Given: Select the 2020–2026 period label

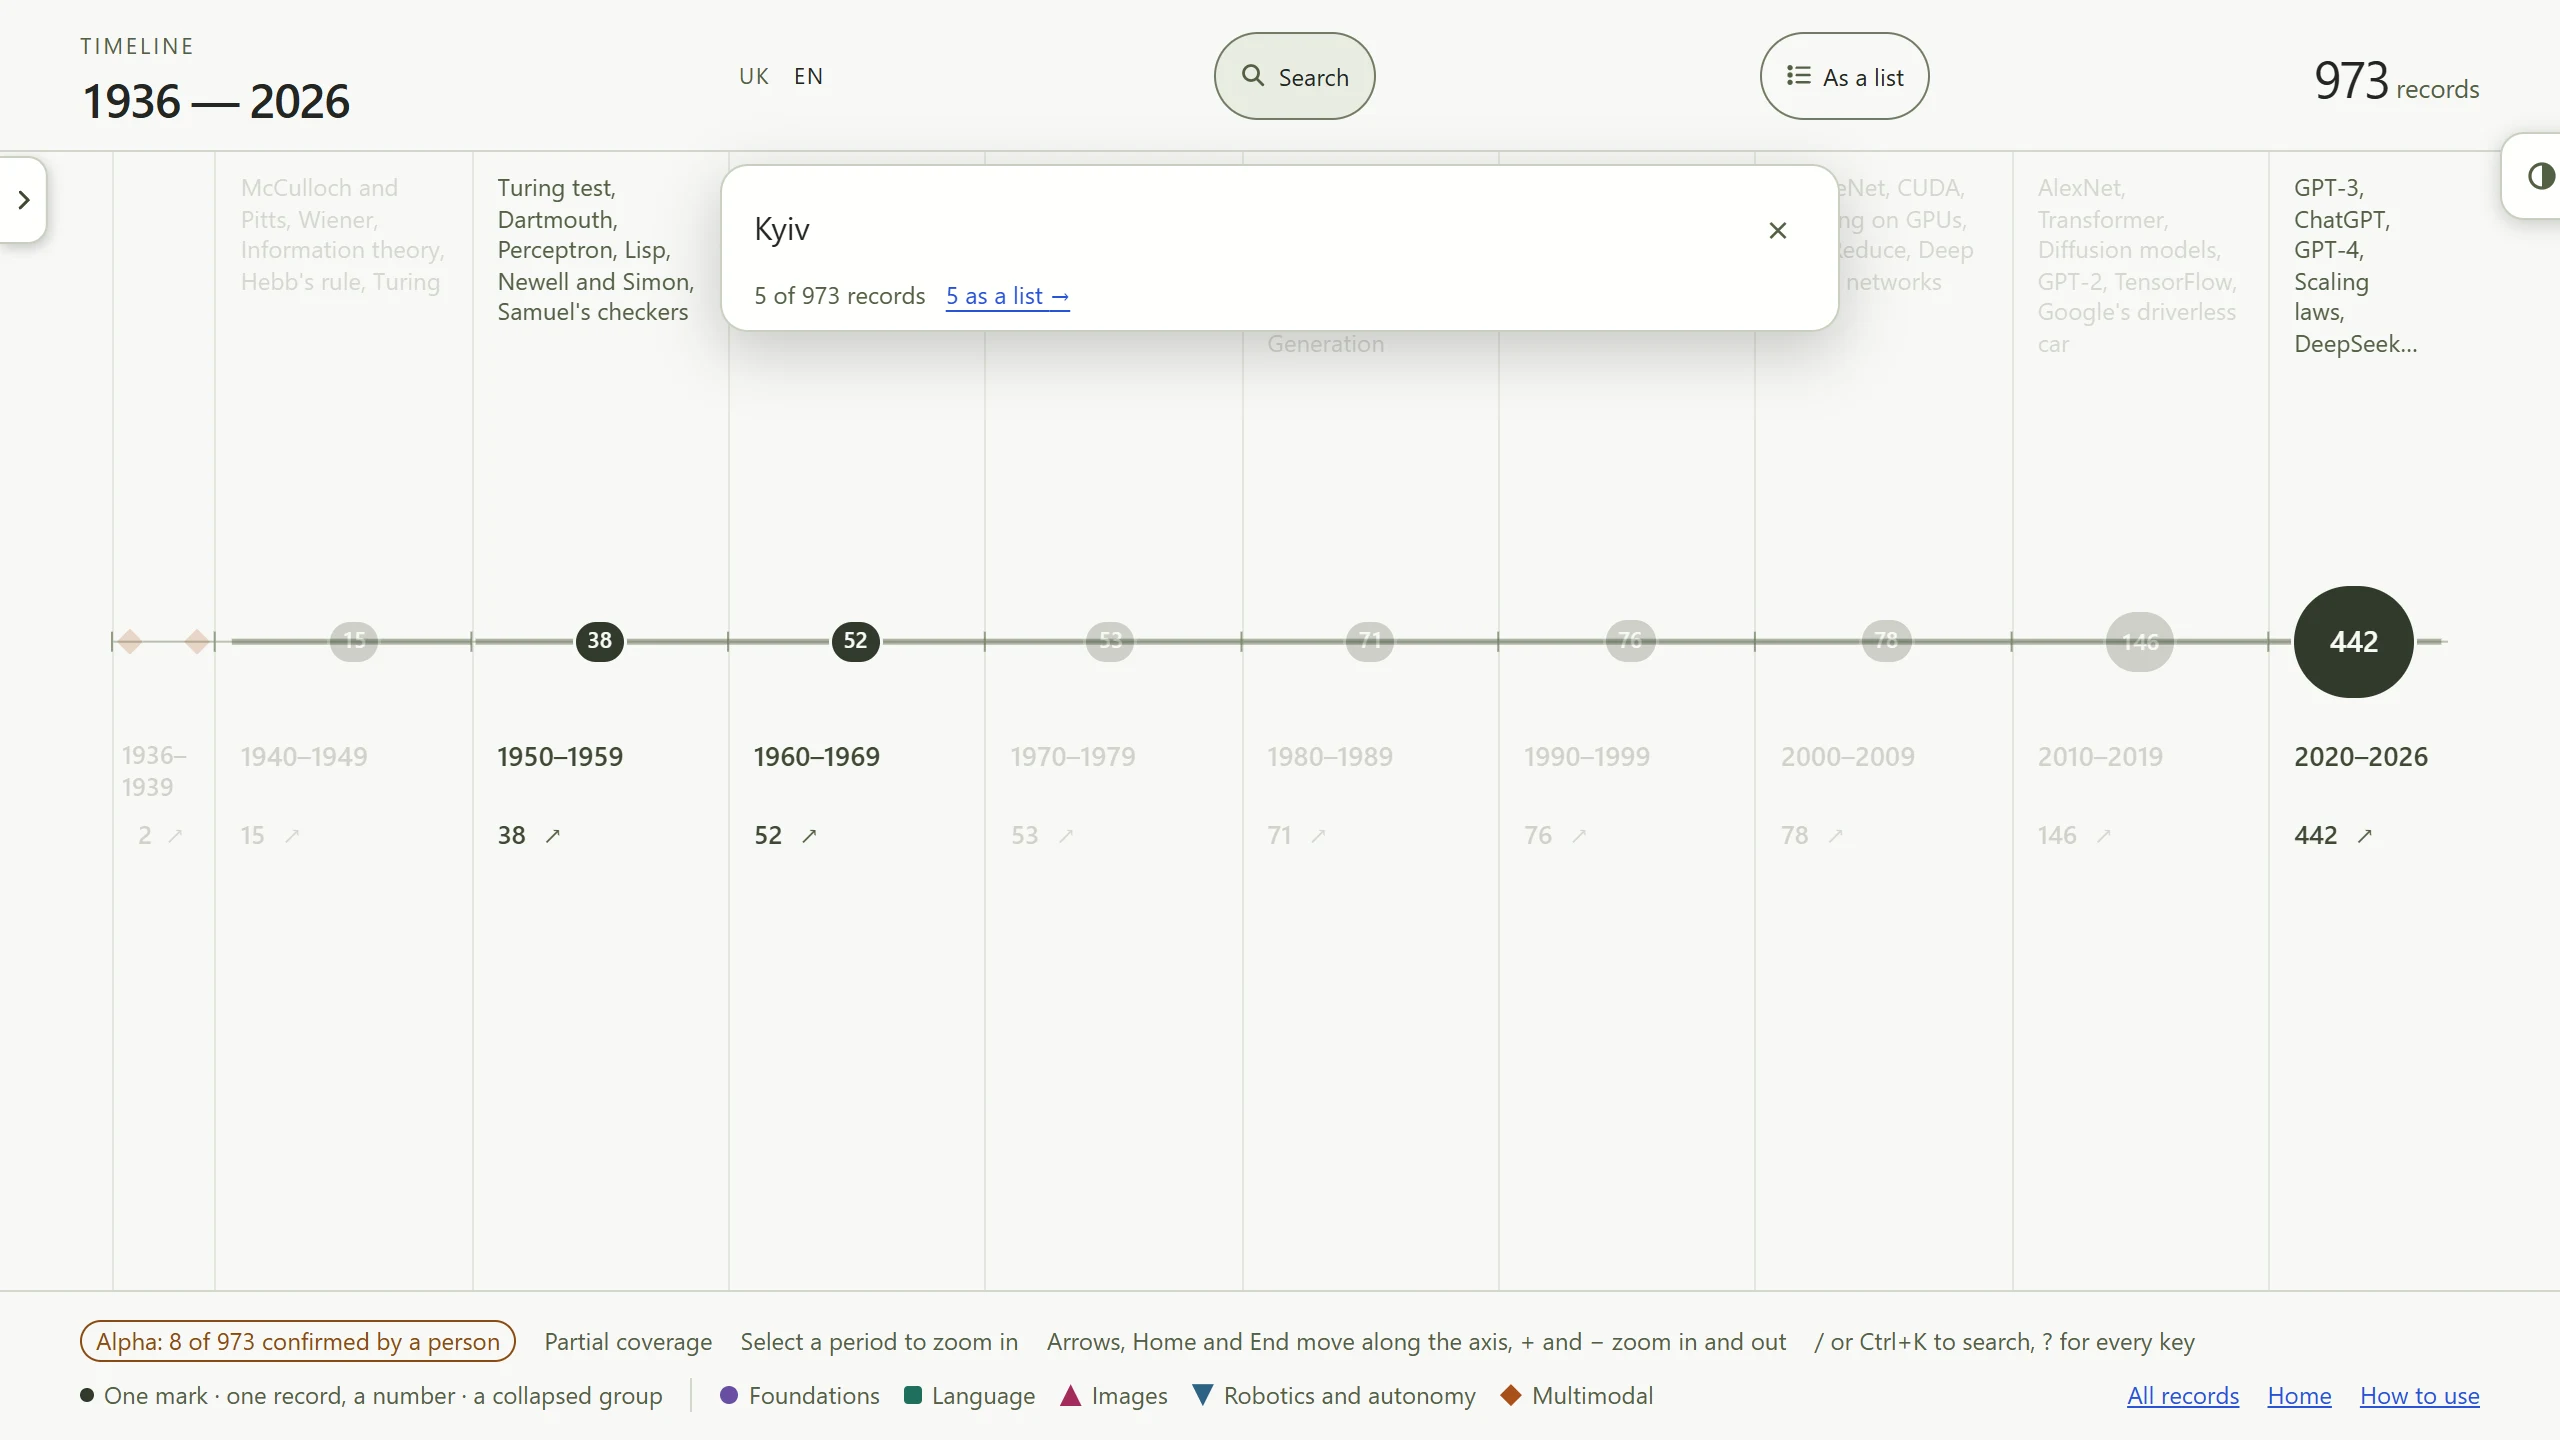Looking at the screenshot, I should [2361, 757].
